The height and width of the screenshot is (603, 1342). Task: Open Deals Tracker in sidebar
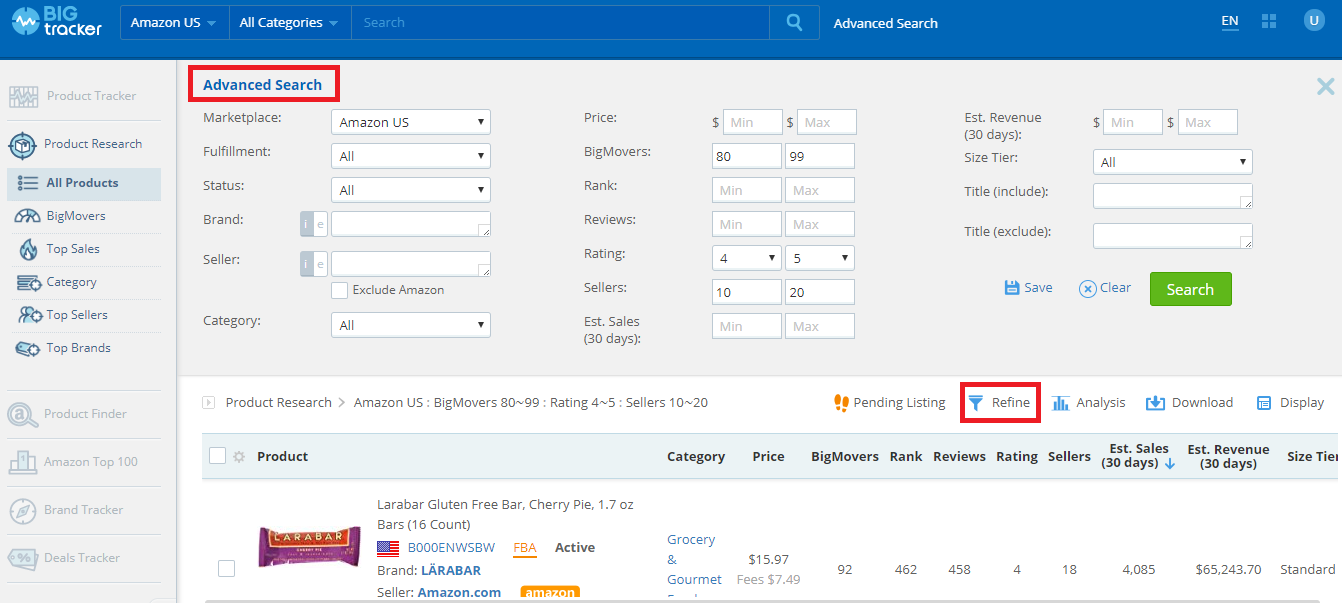click(x=64, y=558)
